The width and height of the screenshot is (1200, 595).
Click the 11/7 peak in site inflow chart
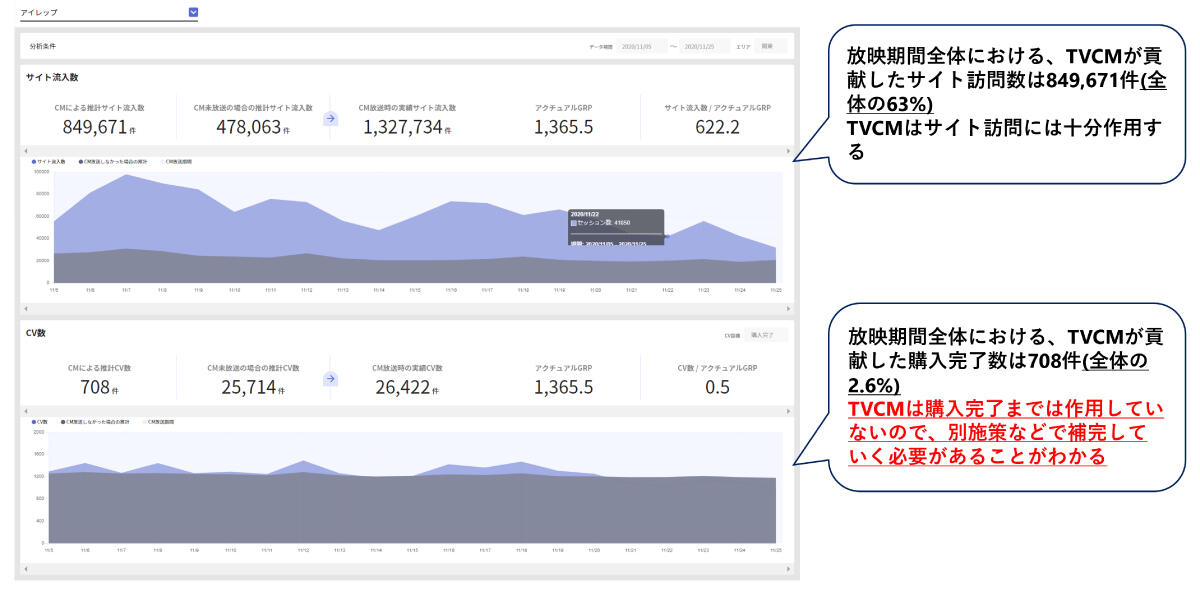[x=126, y=176]
